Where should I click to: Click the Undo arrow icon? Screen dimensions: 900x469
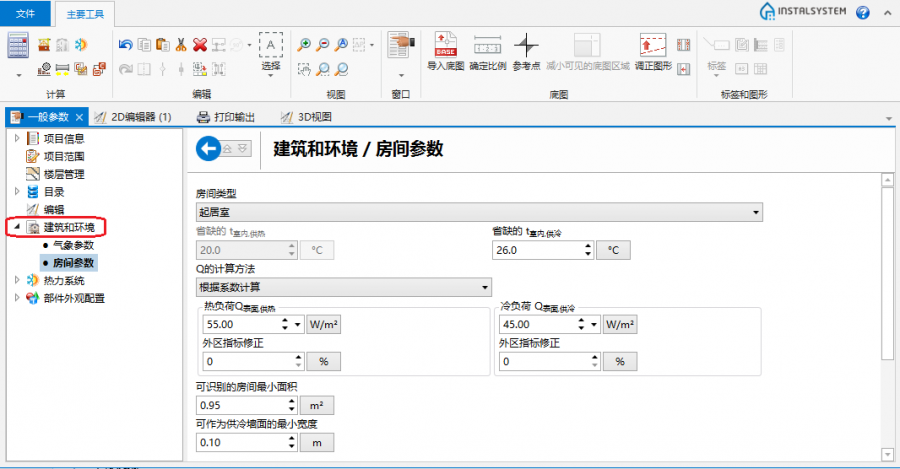pos(125,44)
